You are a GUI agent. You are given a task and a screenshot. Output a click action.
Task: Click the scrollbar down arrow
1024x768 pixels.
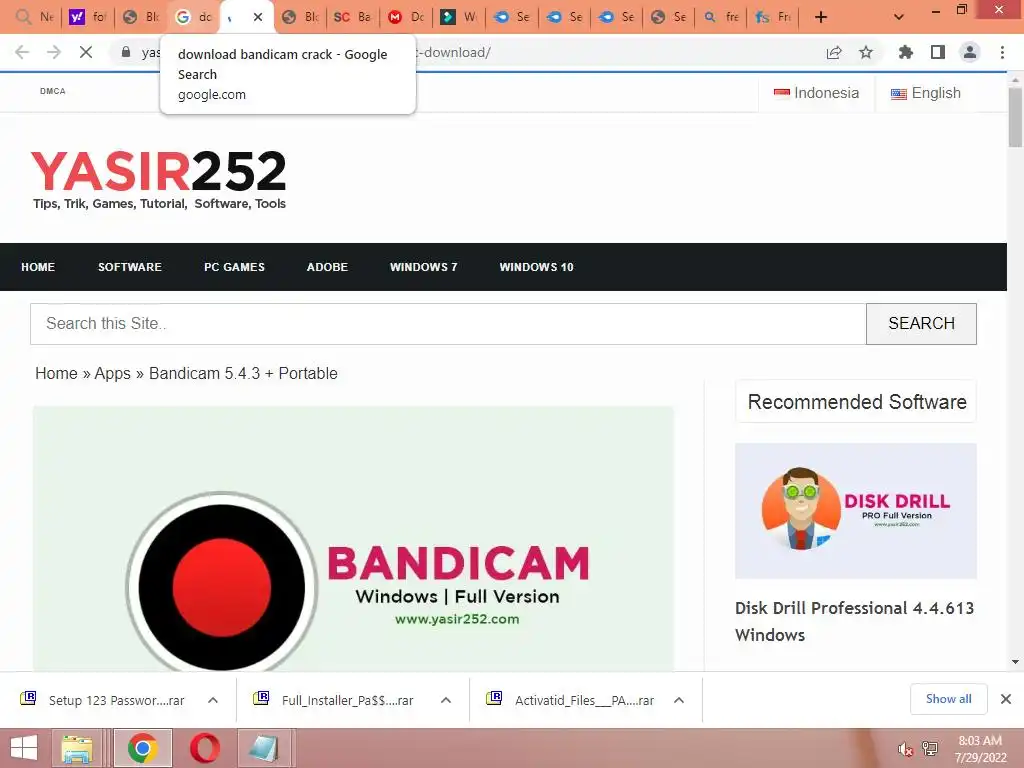click(x=1015, y=662)
